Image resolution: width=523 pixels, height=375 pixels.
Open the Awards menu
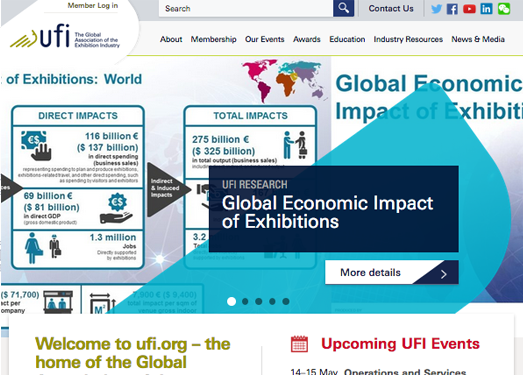pos(307,39)
